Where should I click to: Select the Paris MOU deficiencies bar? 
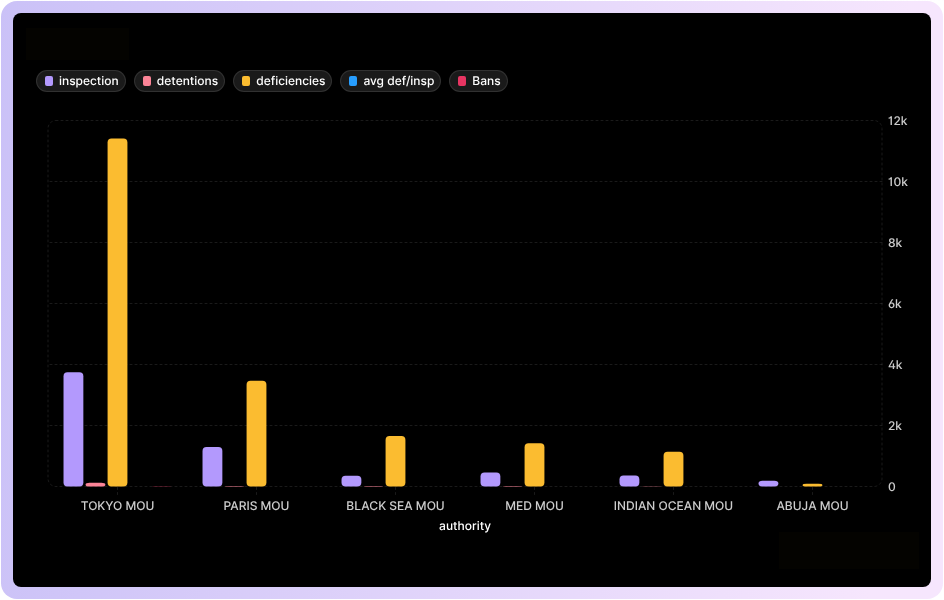tap(256, 433)
